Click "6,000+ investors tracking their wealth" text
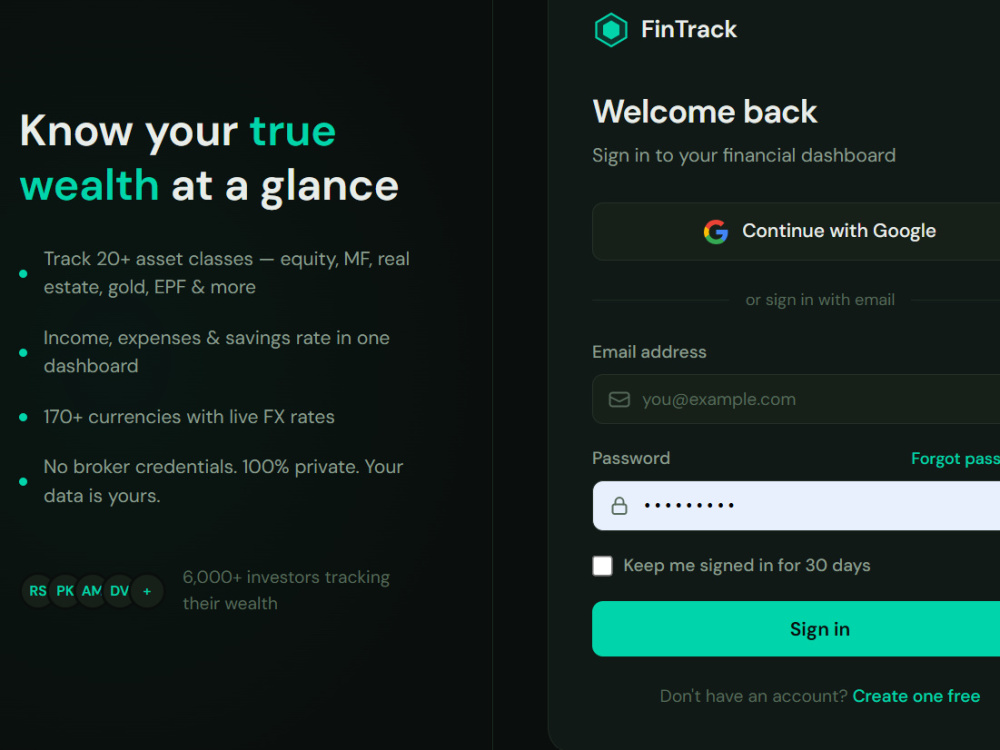This screenshot has width=1000, height=750. (x=286, y=591)
